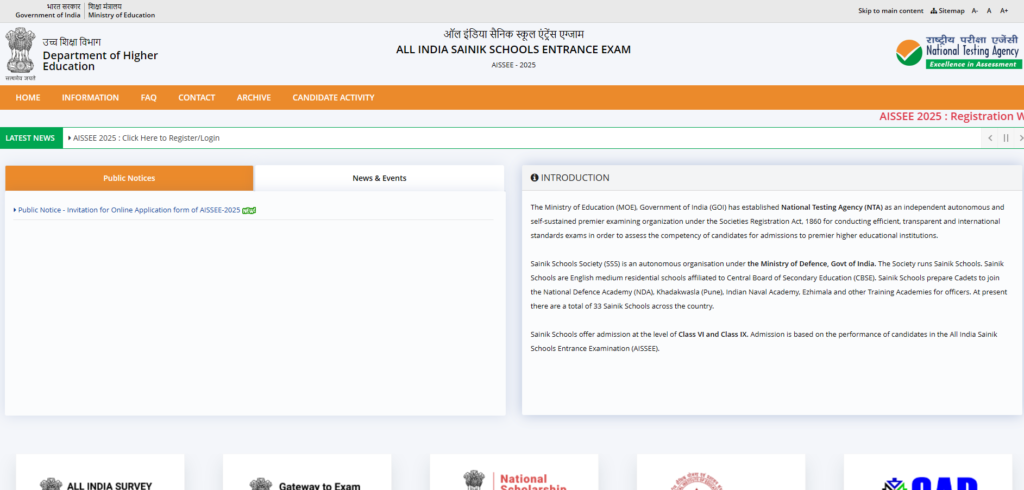Click the National Testing Agency logo
Screen dimensions: 1024x490
pos(959,53)
